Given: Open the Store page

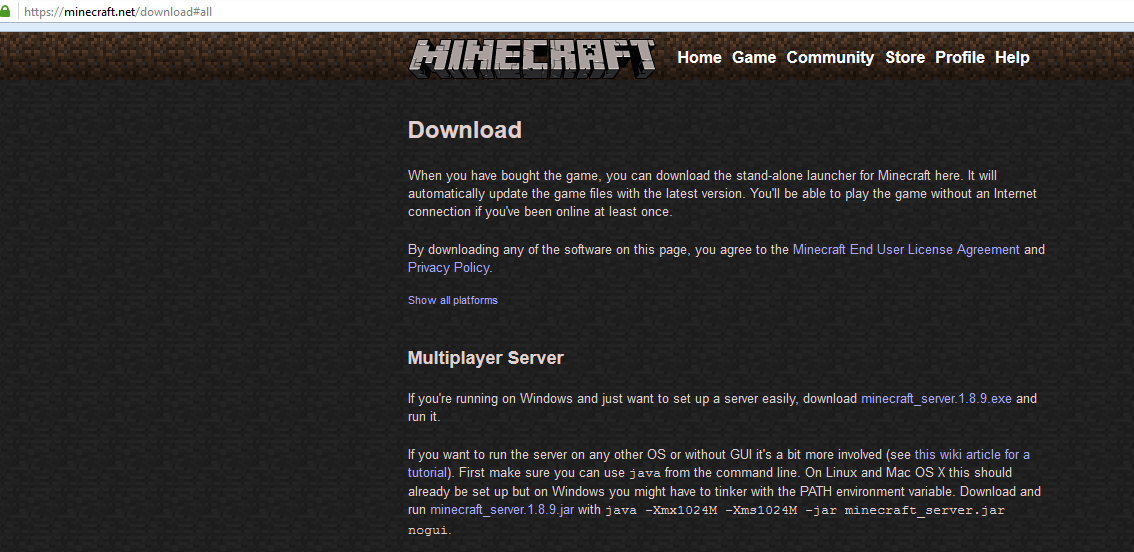Looking at the screenshot, I should tap(905, 57).
